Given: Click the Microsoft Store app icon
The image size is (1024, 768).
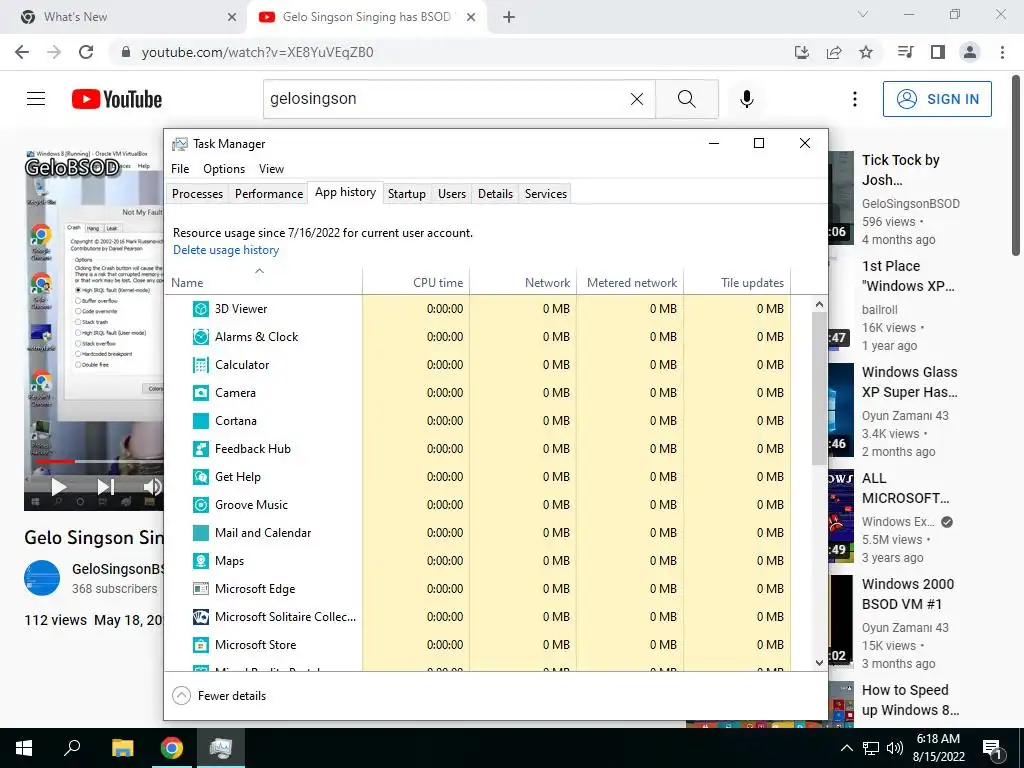Looking at the screenshot, I should (200, 645).
